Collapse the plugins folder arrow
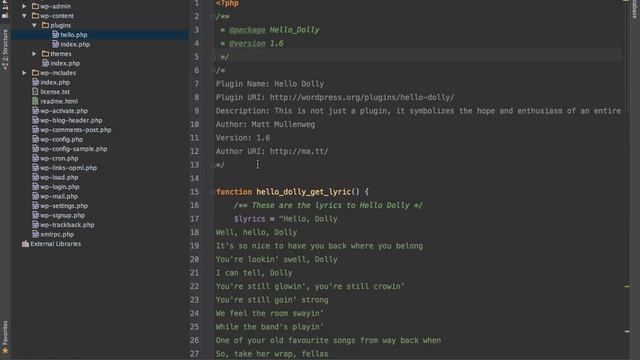The height and width of the screenshot is (360, 640). click(x=34, y=25)
